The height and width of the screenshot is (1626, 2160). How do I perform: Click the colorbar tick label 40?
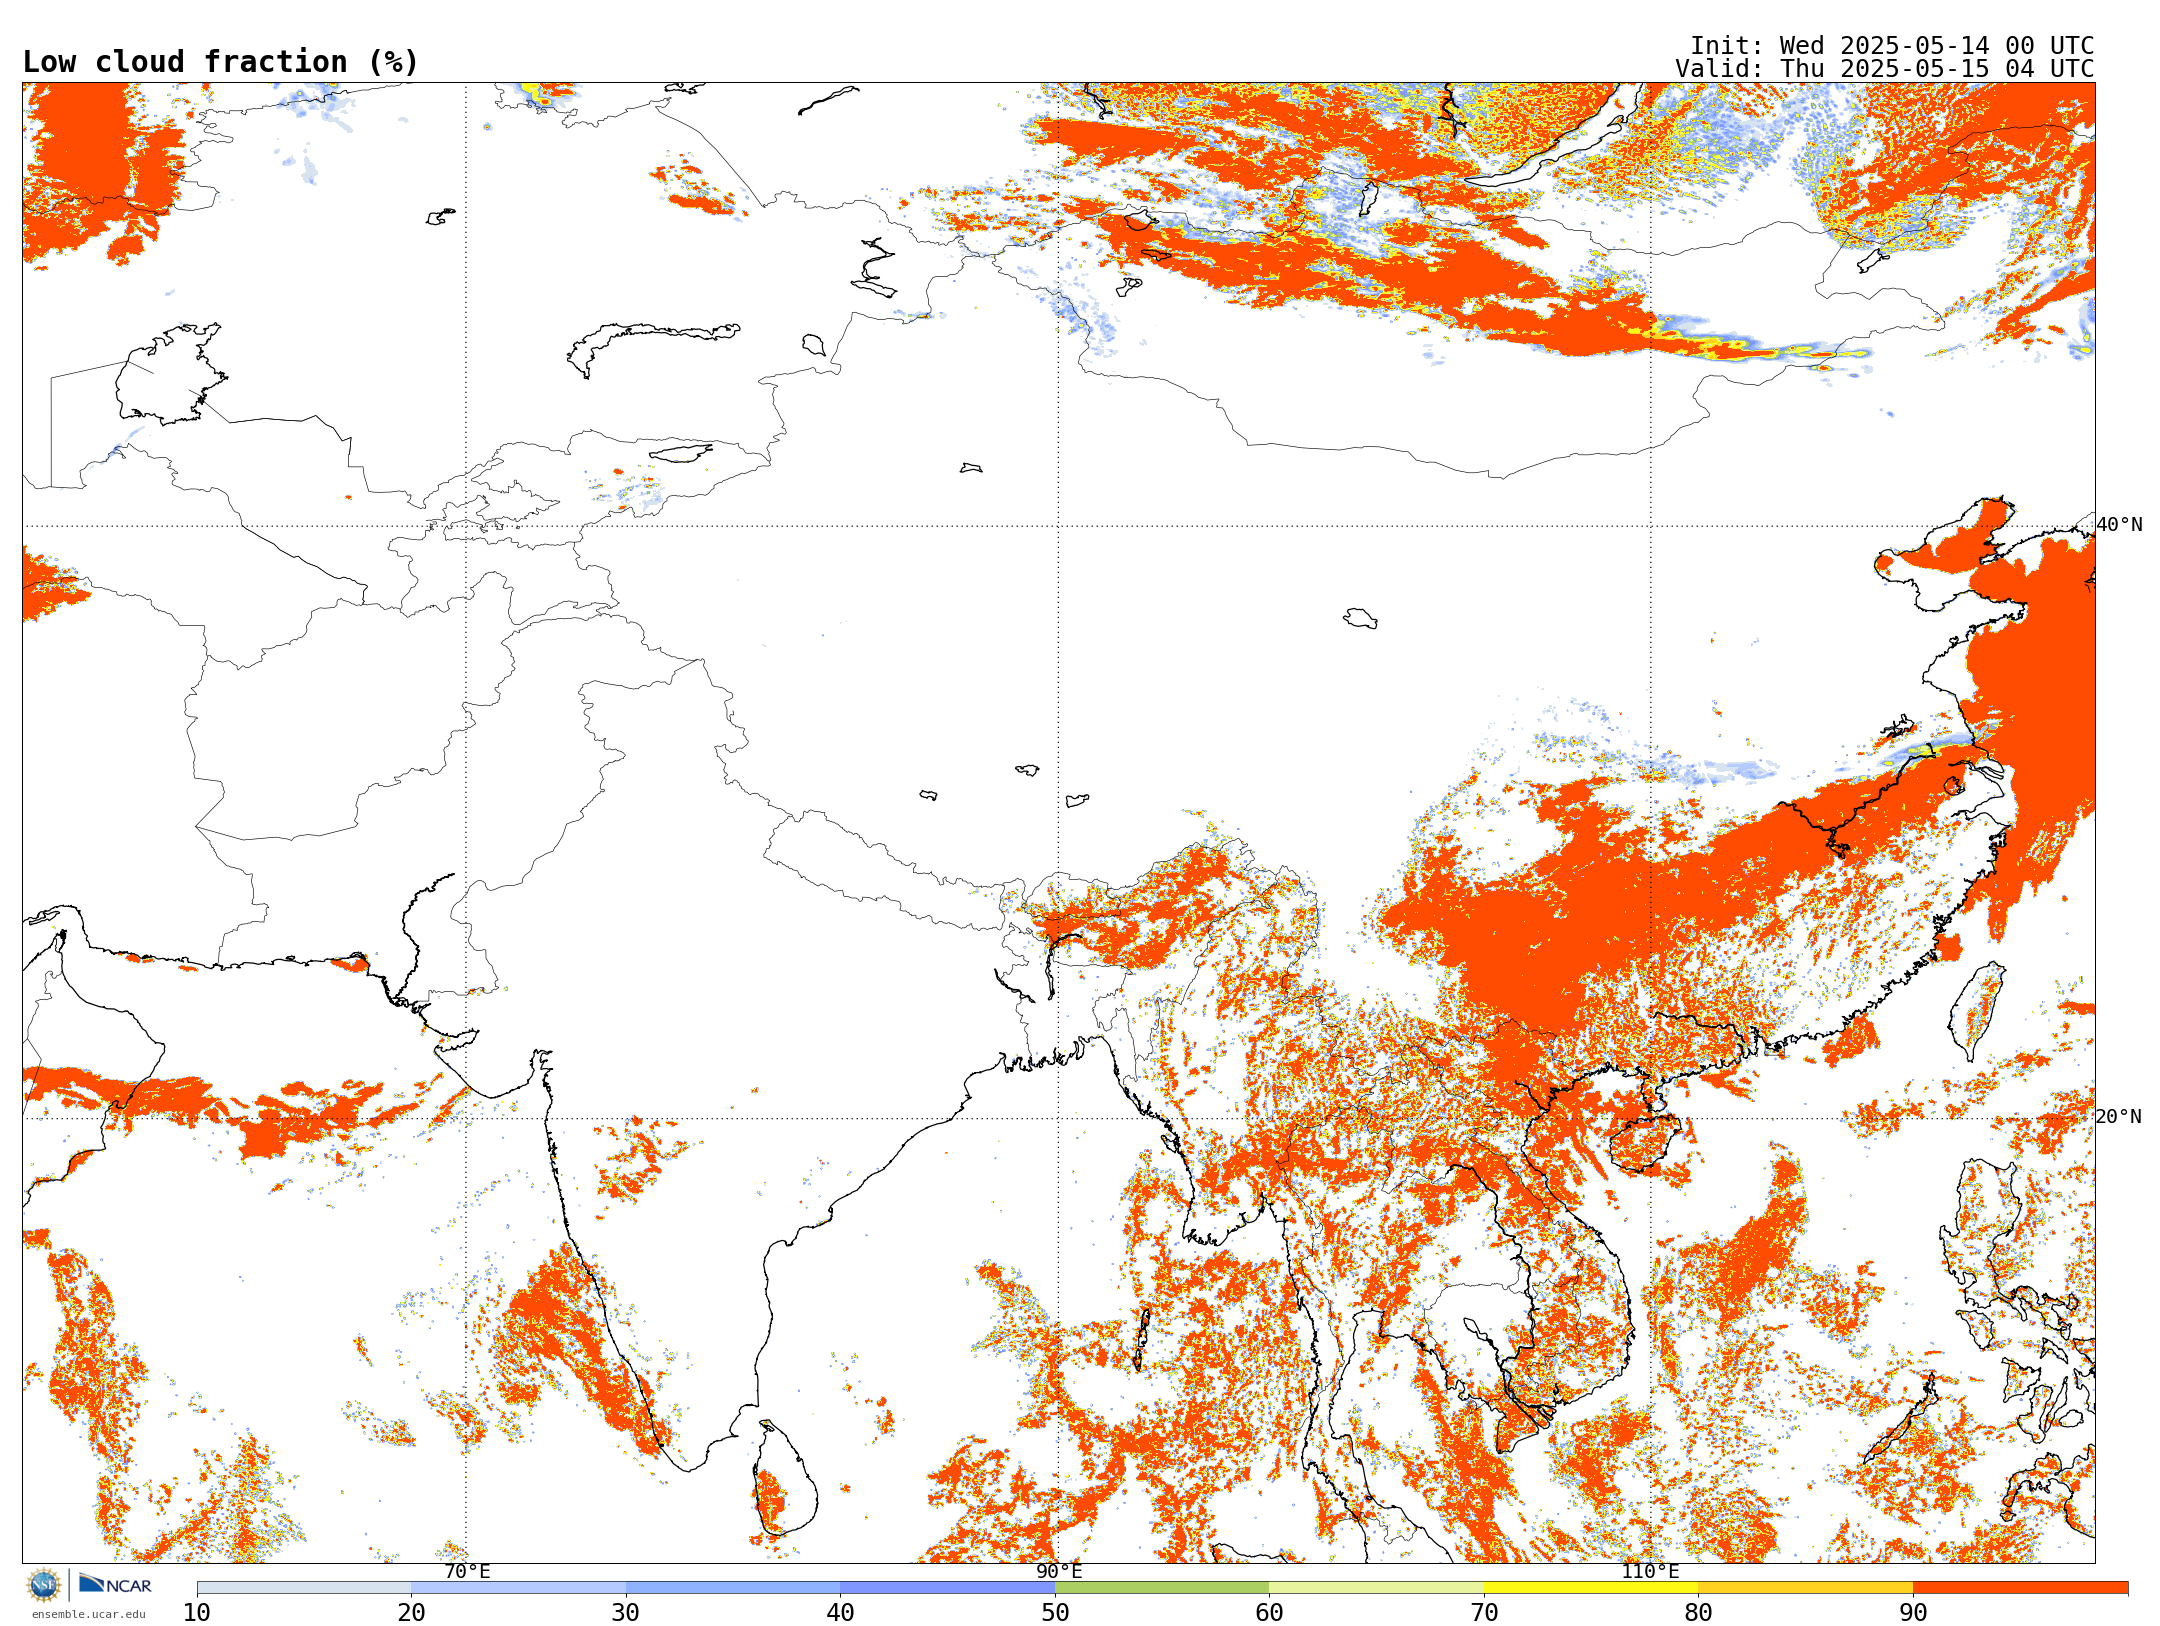click(x=840, y=1612)
